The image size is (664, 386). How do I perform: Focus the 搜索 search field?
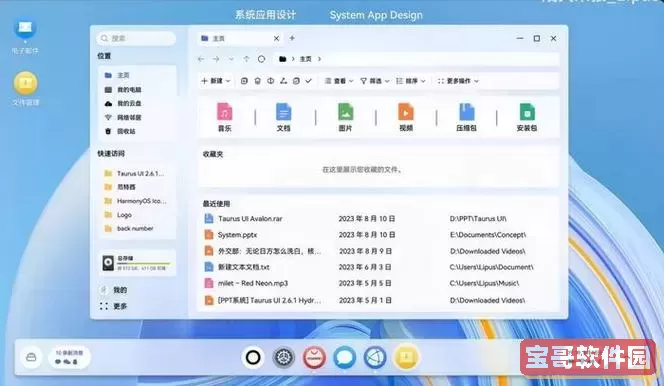(x=136, y=39)
